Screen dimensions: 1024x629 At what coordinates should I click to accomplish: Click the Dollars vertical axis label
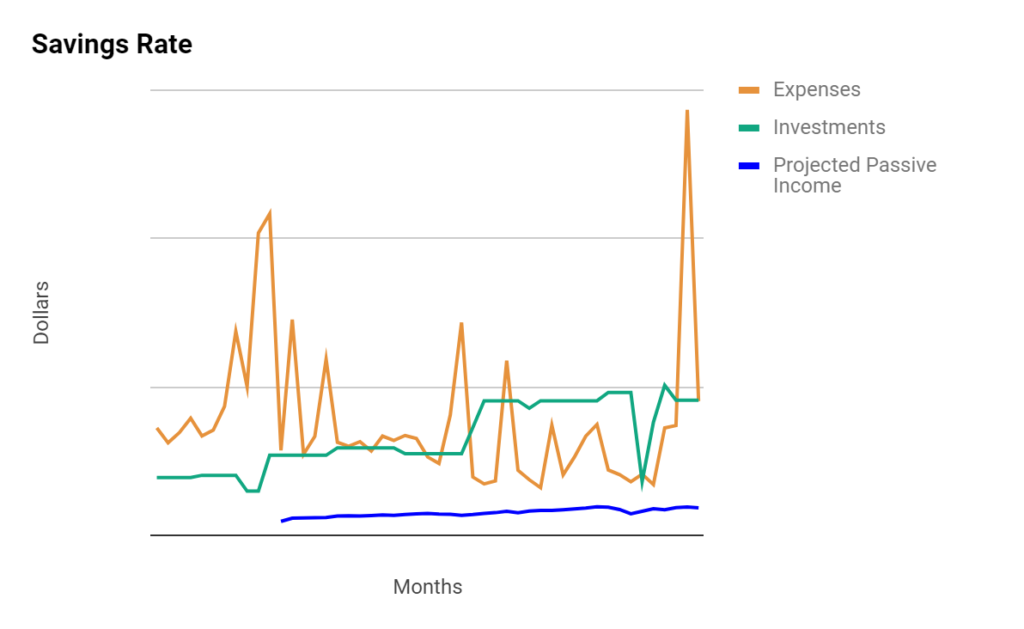point(41,313)
